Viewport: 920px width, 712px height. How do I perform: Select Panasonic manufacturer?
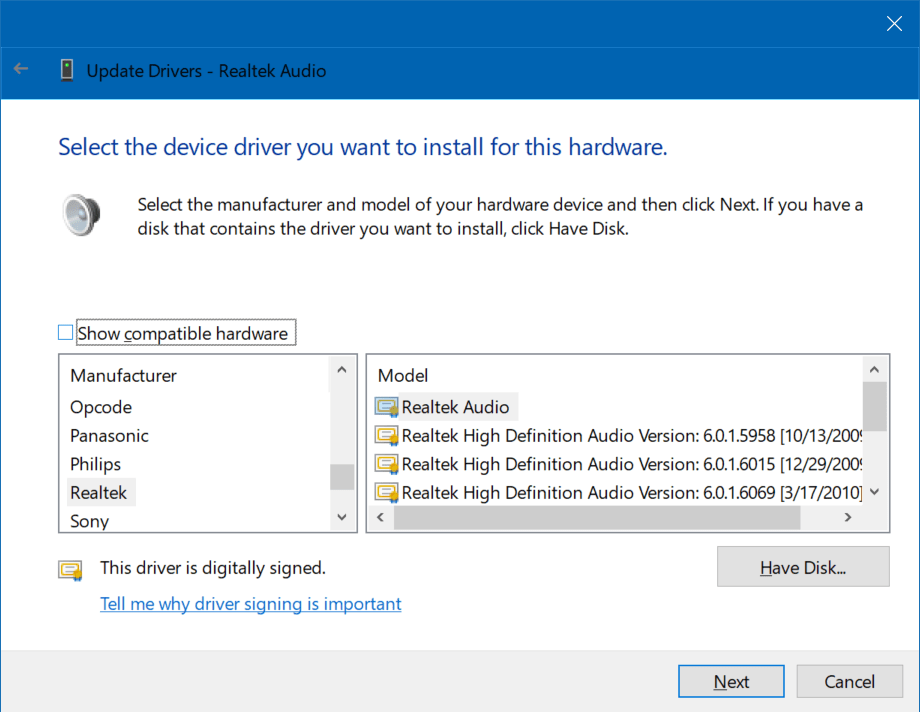[109, 436]
